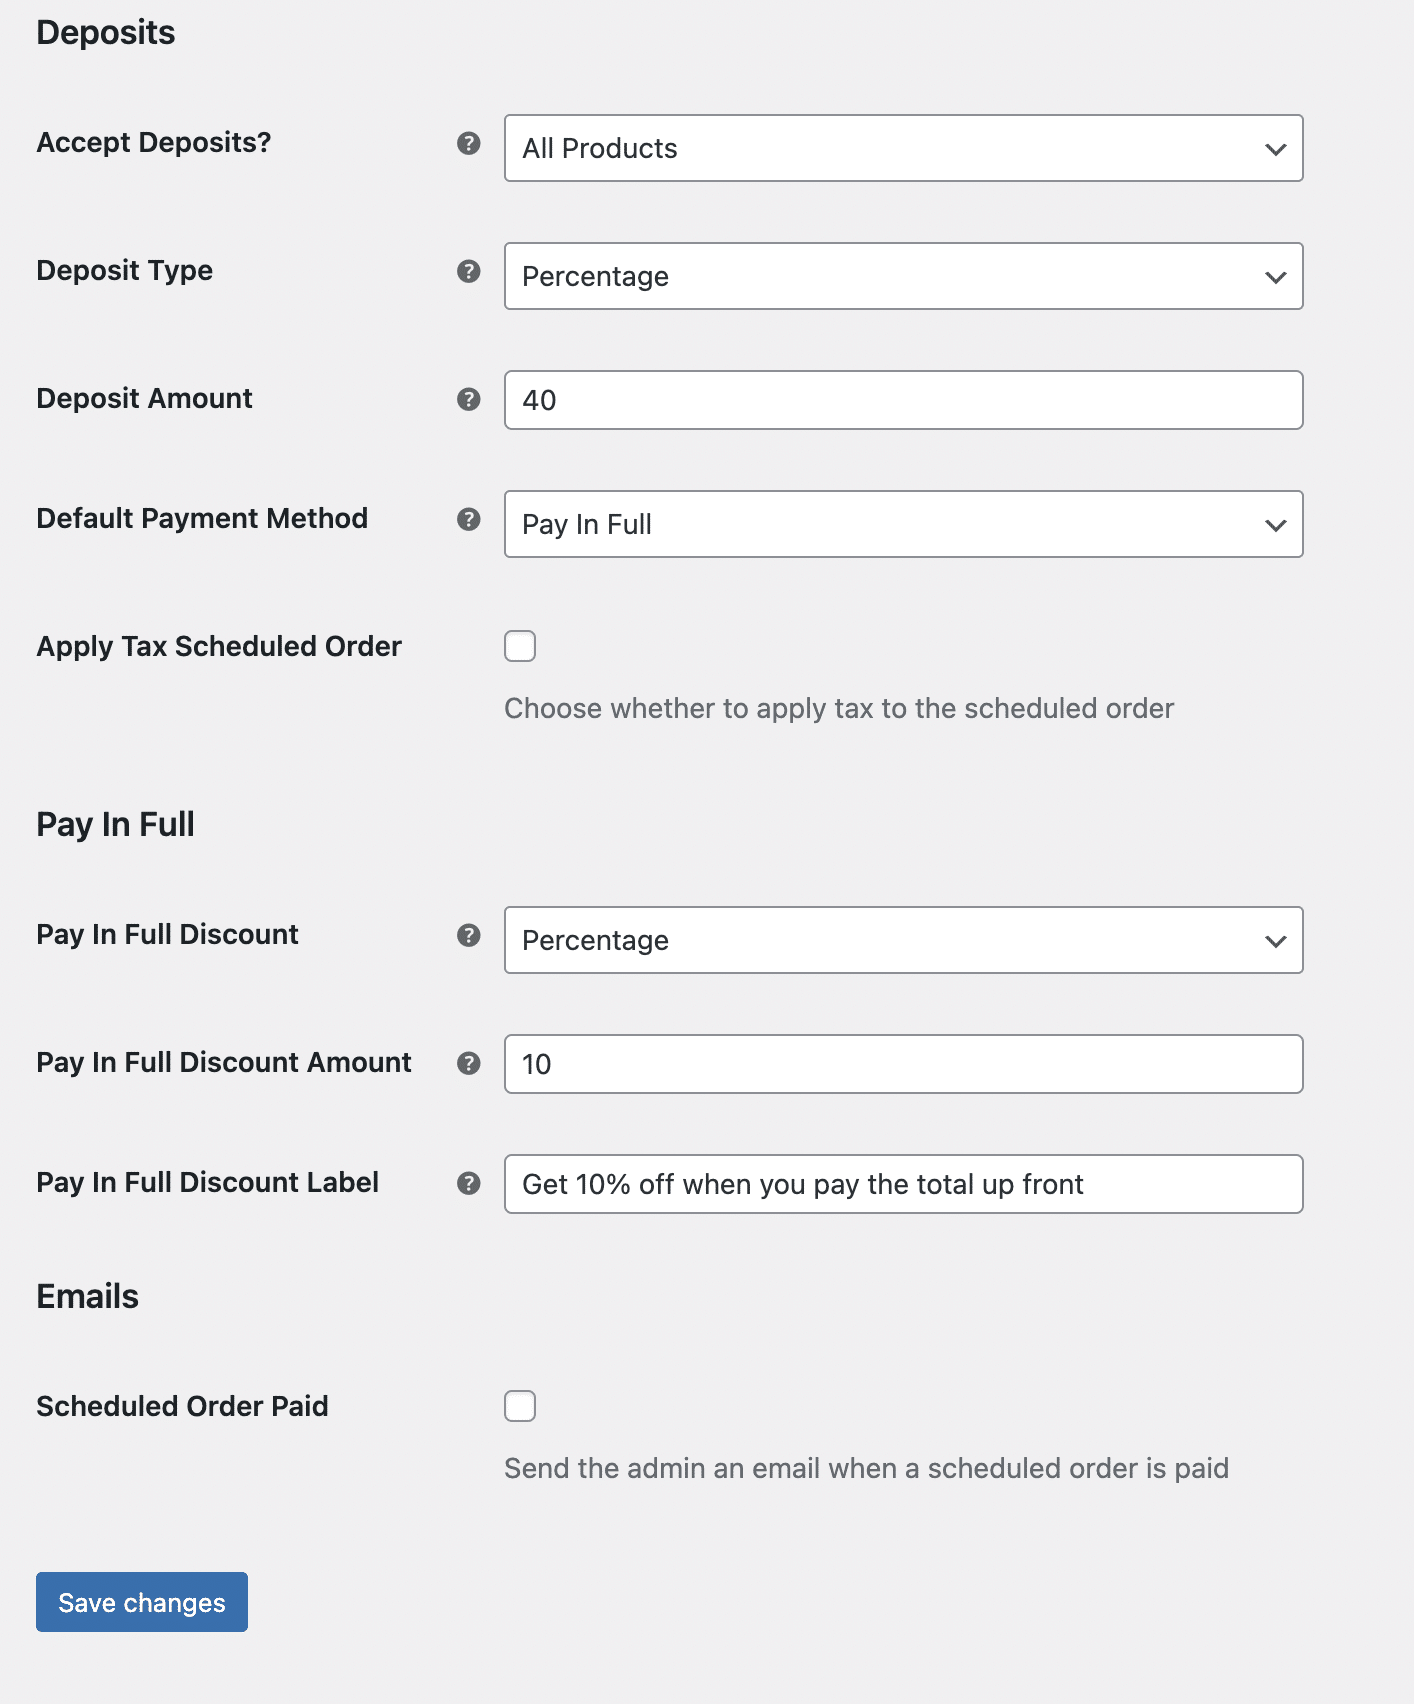Click the Pay In Full heading
This screenshot has height=1704, width=1414.
(x=115, y=823)
